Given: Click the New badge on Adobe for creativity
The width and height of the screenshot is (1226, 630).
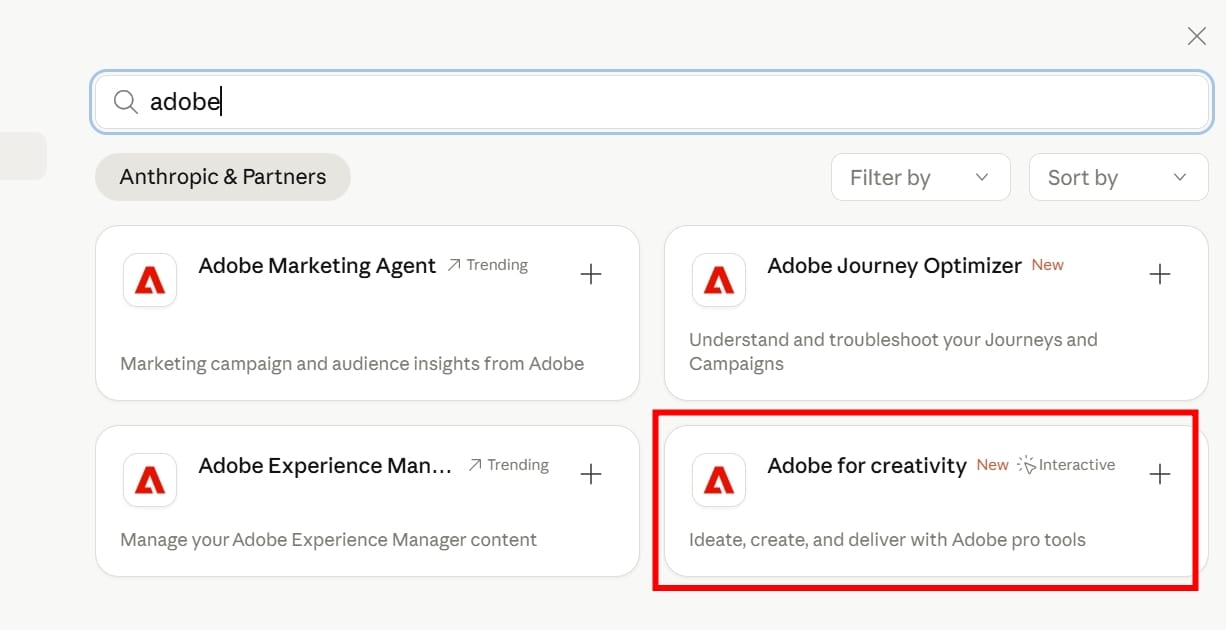Looking at the screenshot, I should click(x=992, y=465).
